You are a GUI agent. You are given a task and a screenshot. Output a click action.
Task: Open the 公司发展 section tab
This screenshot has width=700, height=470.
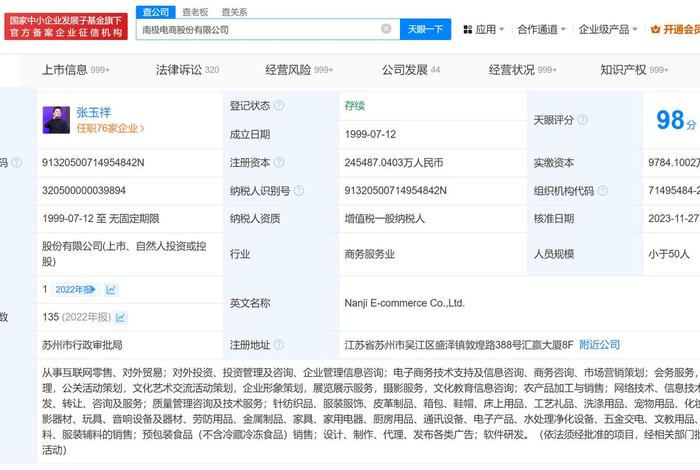coord(411,70)
